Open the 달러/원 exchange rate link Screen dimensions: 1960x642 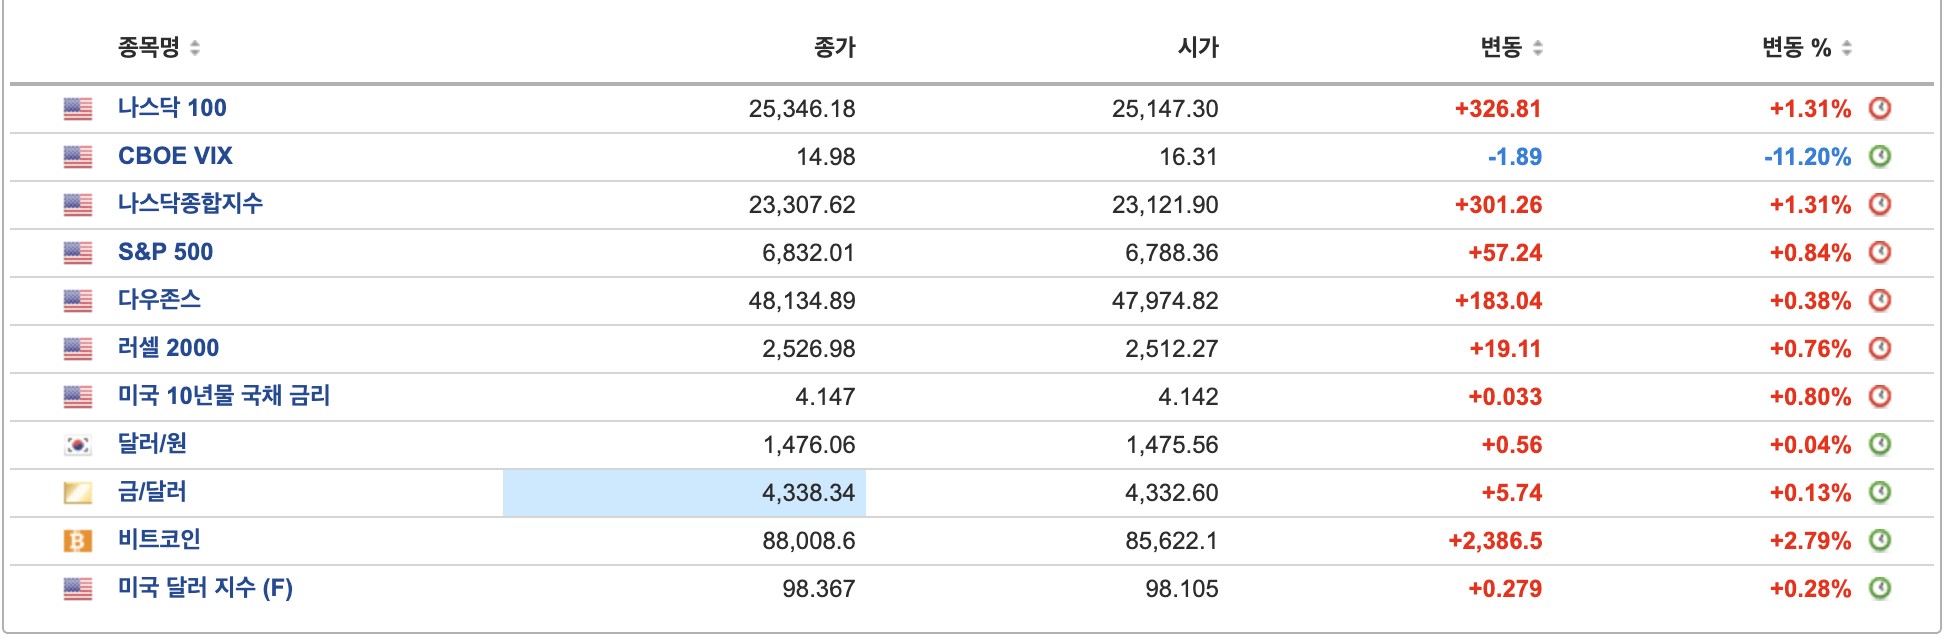(x=152, y=444)
